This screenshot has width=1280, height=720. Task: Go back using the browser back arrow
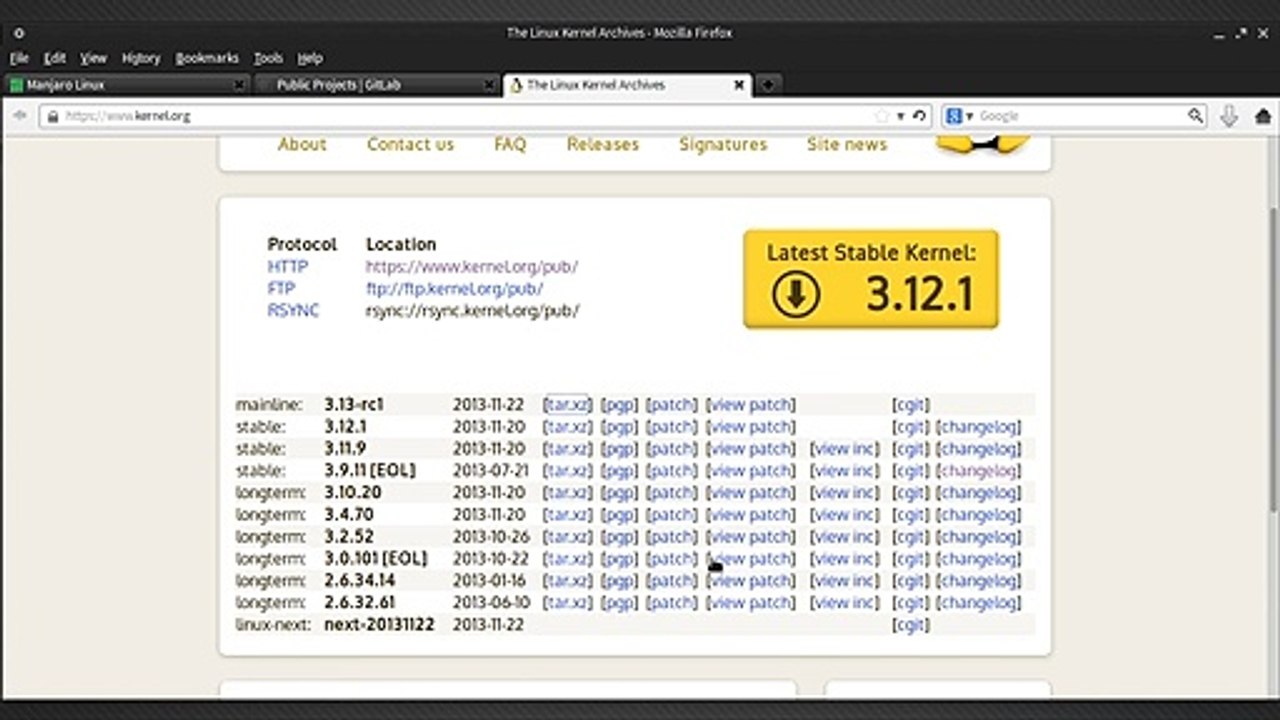pos(19,116)
